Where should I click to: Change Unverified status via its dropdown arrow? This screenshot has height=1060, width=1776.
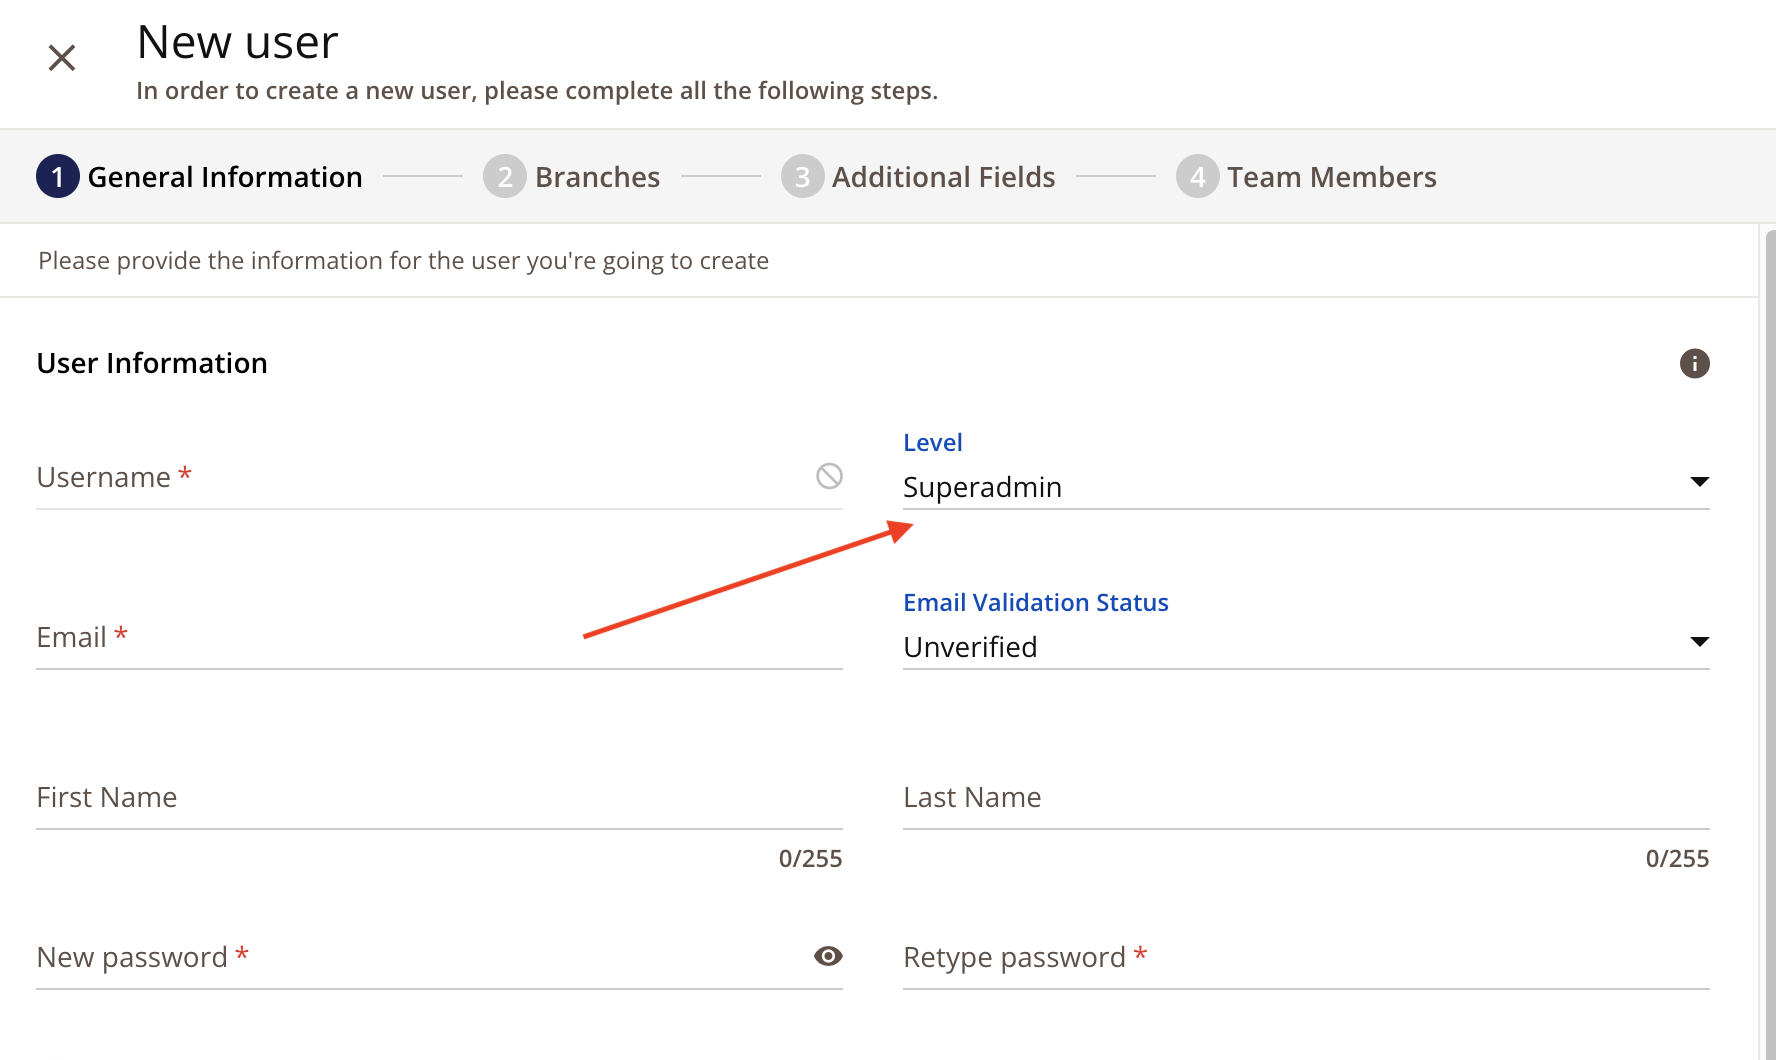pos(1700,642)
